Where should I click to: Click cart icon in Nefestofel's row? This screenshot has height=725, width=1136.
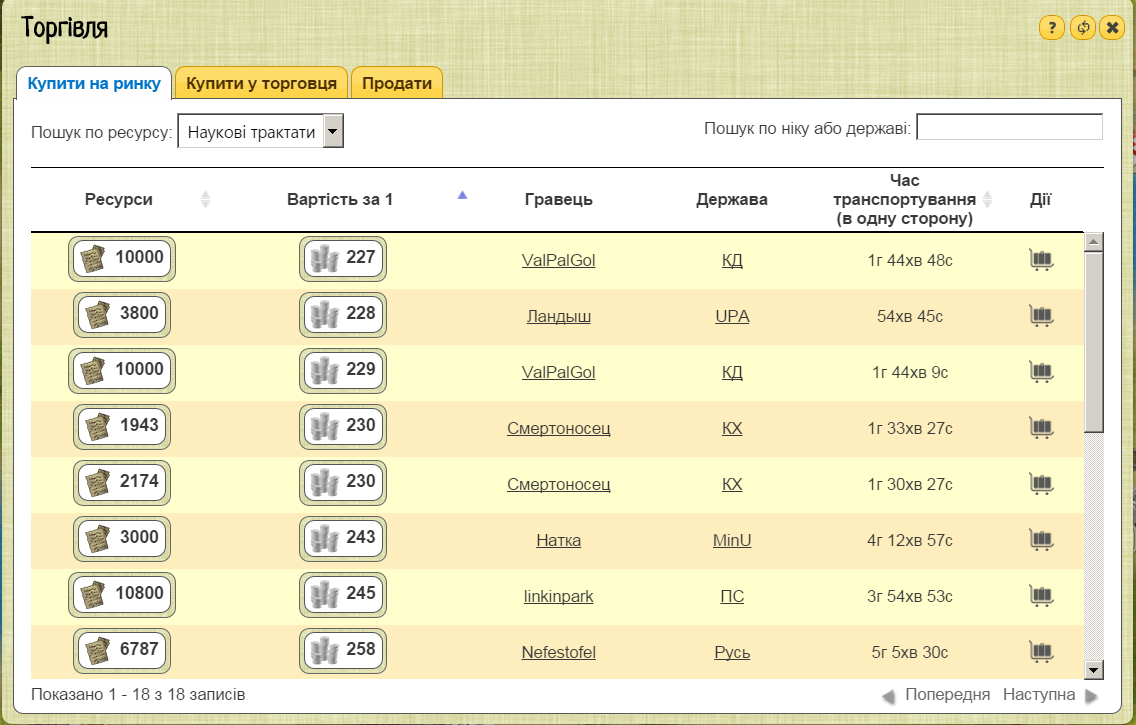[1041, 651]
